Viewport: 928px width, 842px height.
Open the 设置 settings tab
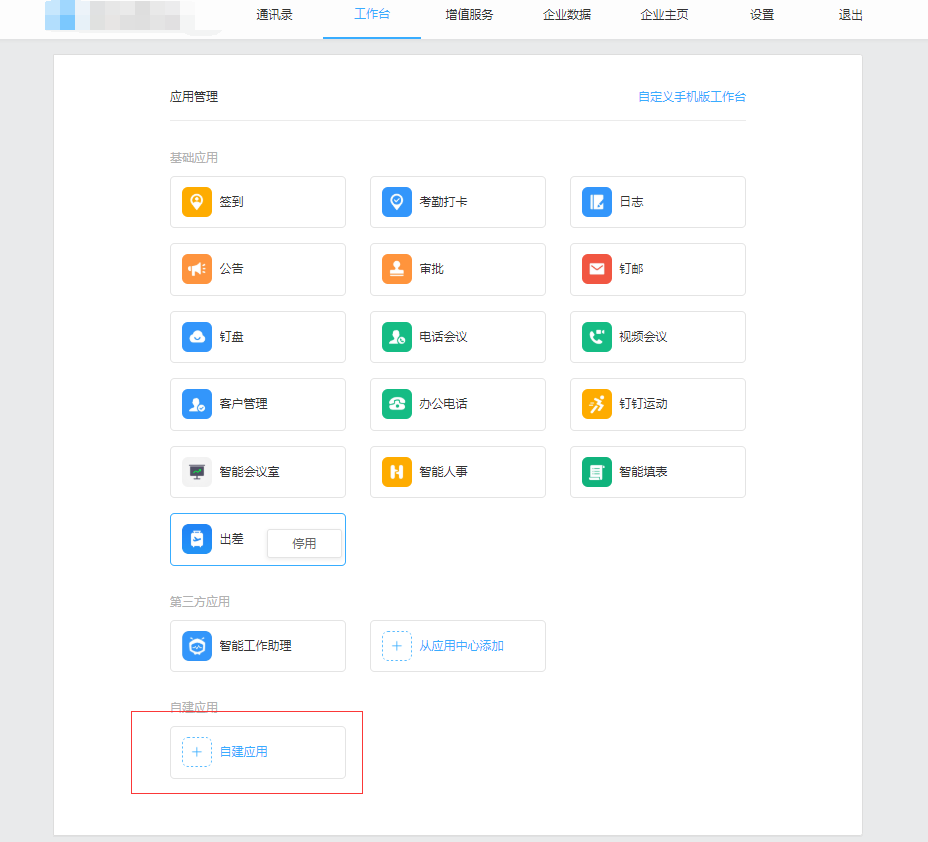762,15
